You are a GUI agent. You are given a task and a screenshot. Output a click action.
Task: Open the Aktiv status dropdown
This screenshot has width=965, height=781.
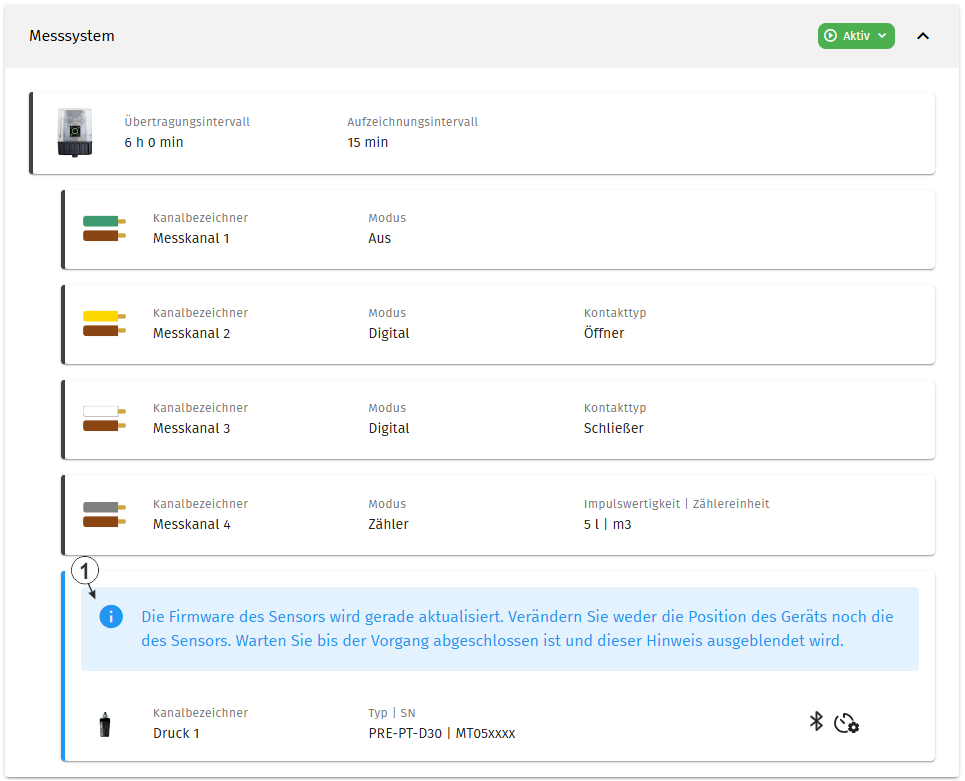point(855,36)
